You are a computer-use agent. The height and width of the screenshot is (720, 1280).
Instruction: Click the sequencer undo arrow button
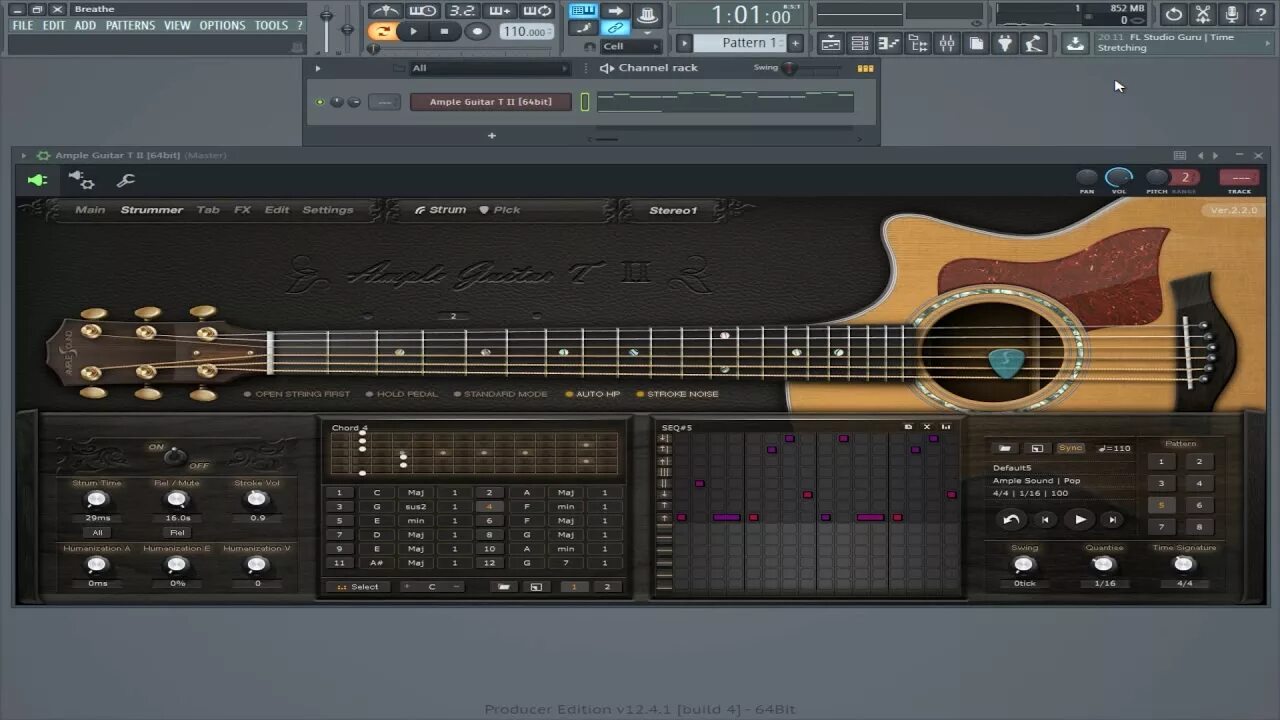[1011, 519]
